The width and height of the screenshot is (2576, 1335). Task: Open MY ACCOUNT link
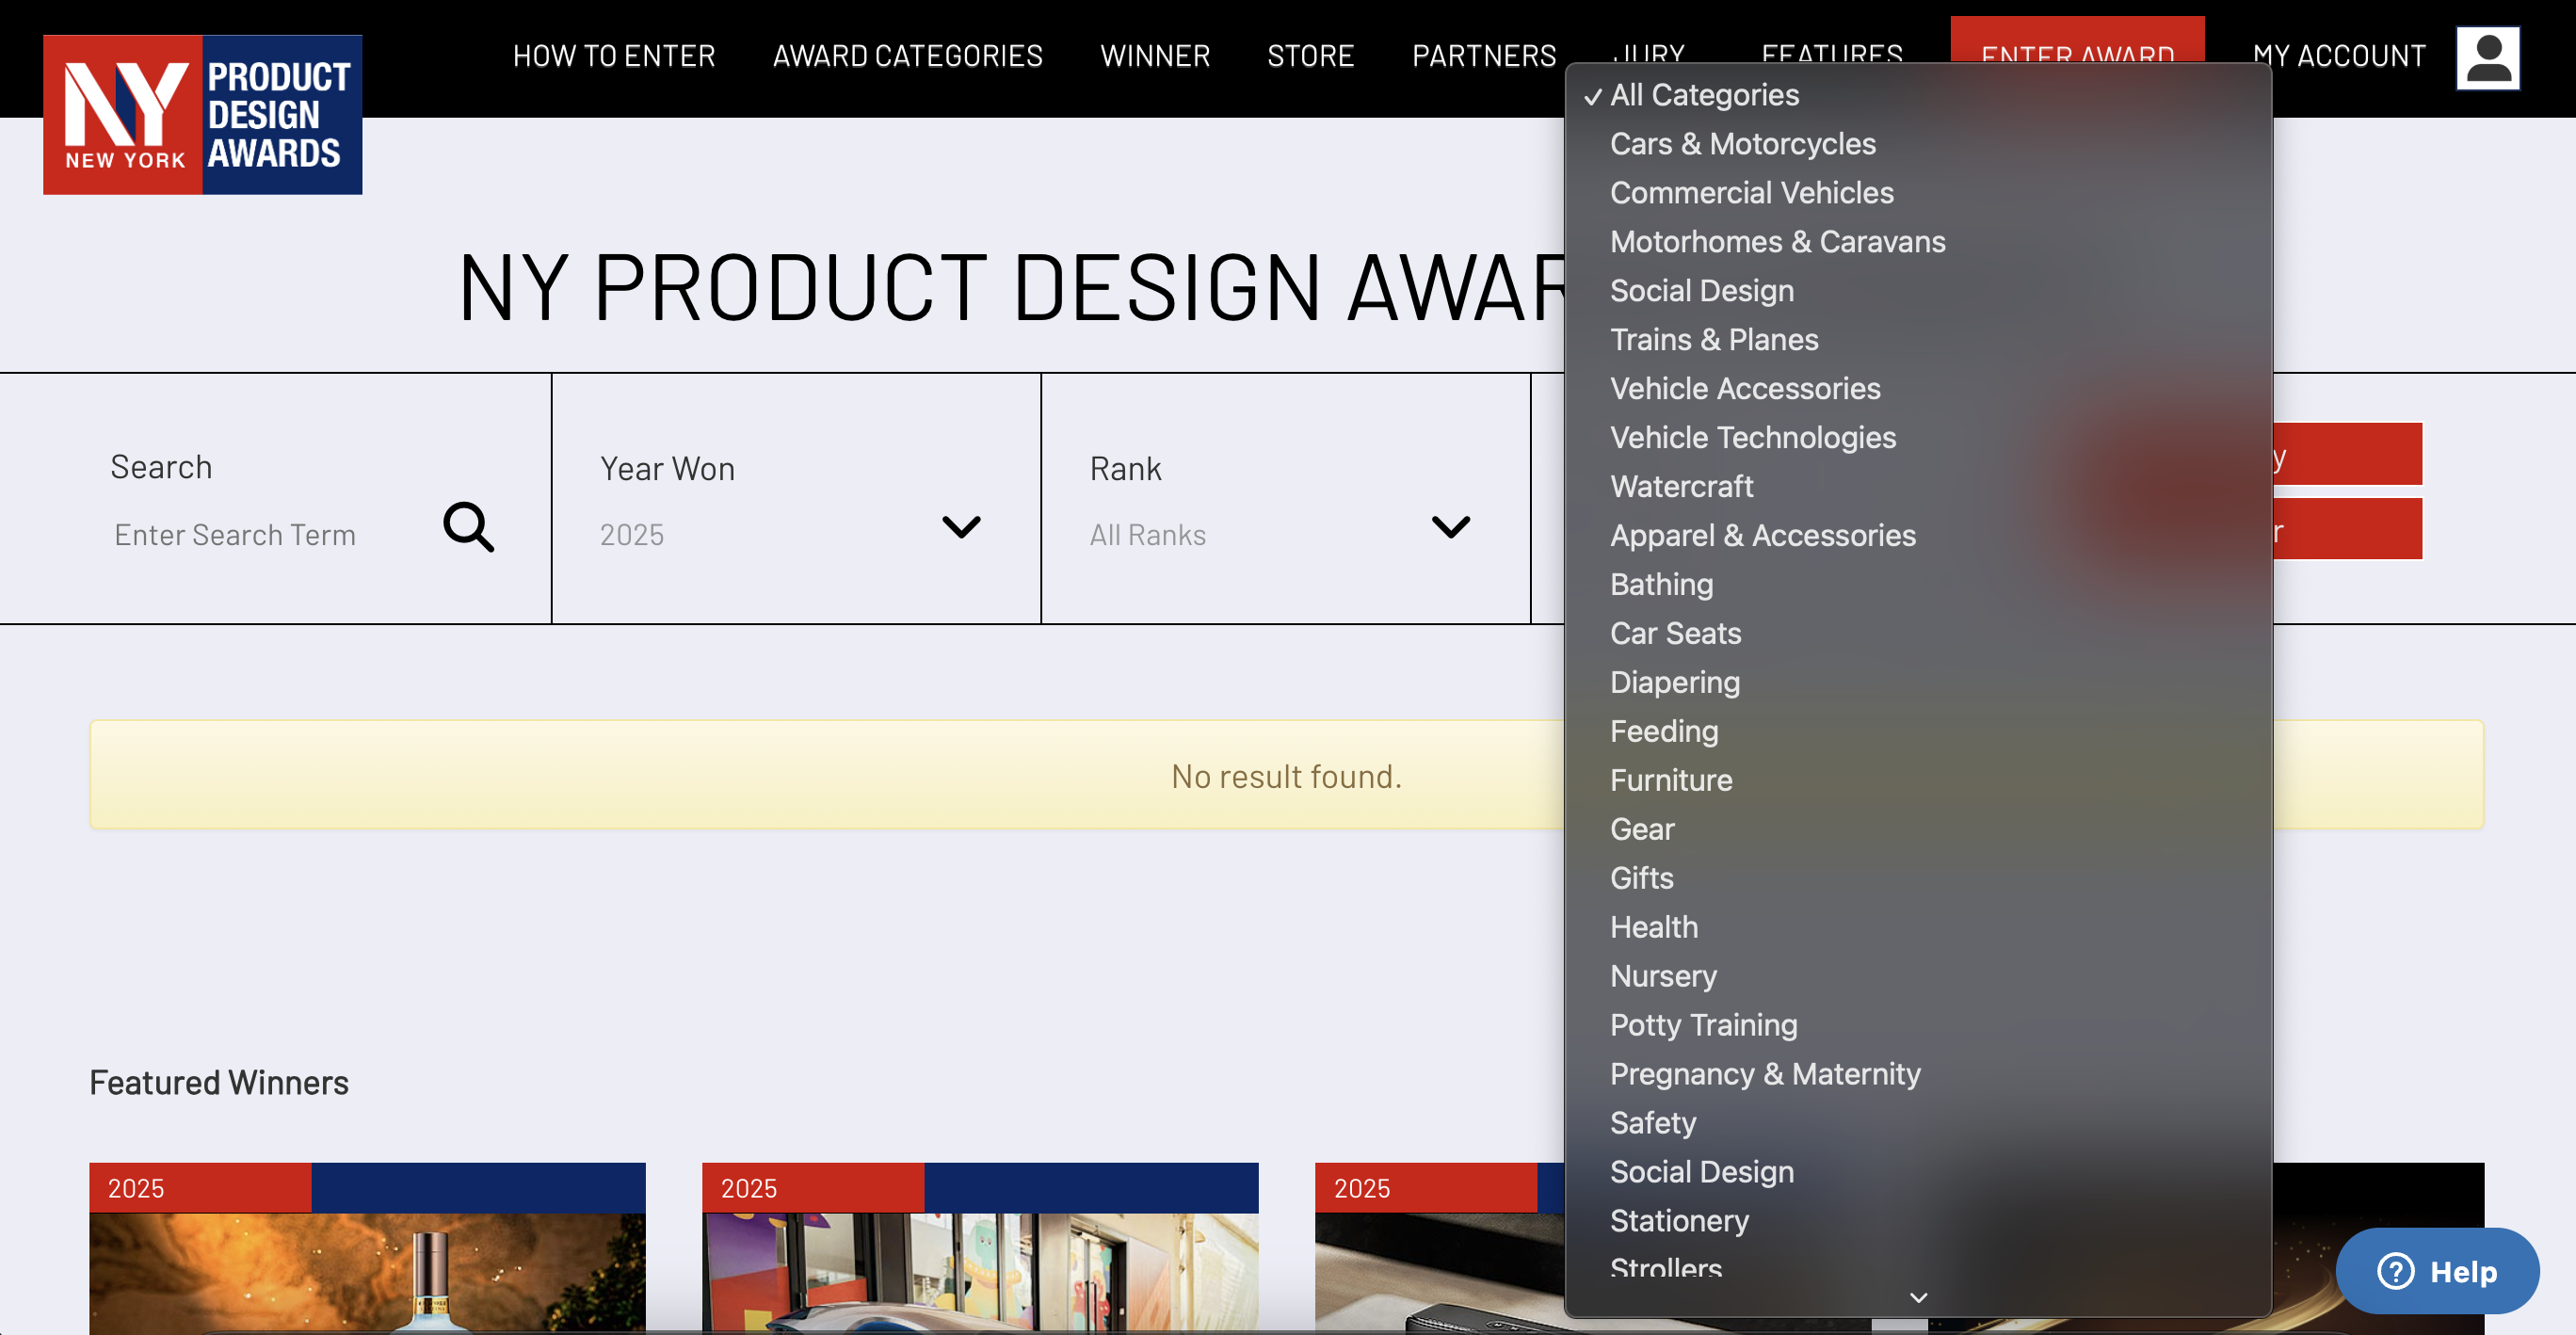tap(2338, 56)
